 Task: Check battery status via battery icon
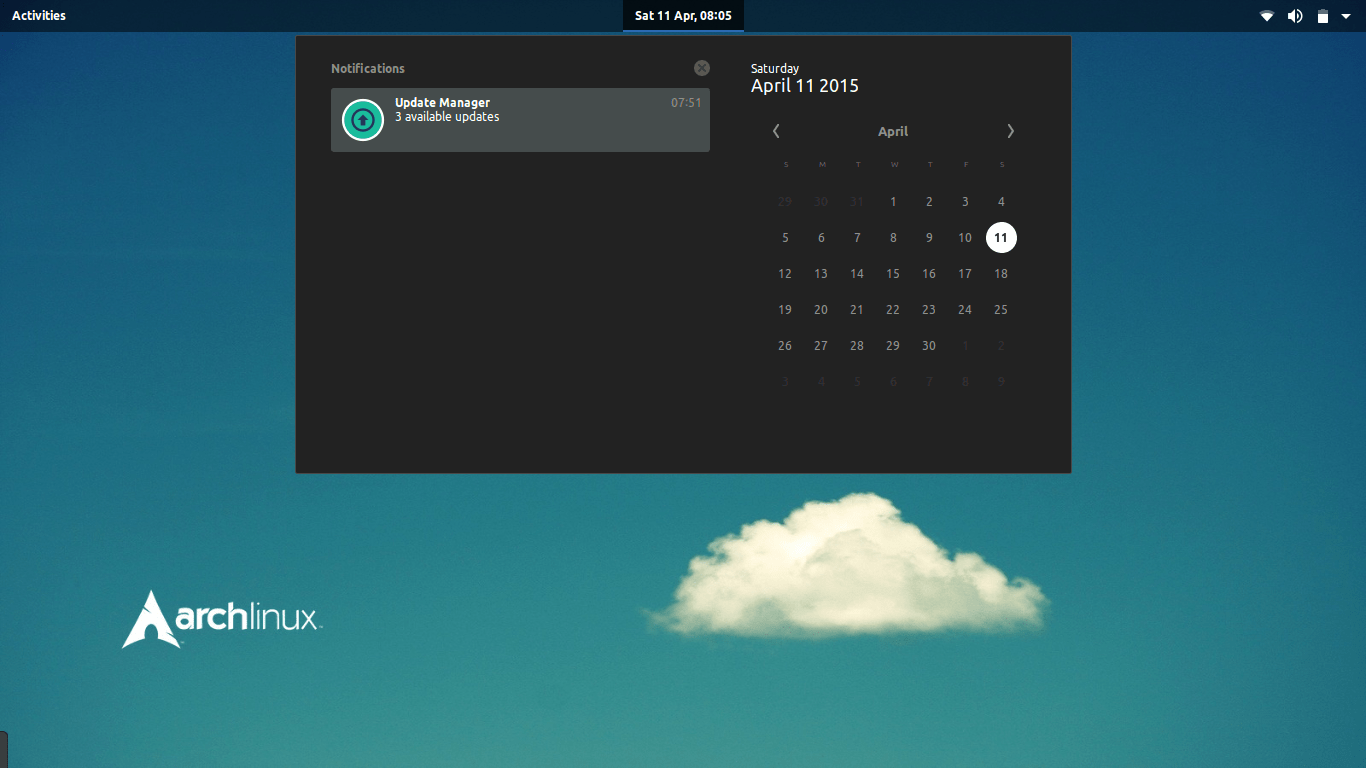coord(1321,15)
